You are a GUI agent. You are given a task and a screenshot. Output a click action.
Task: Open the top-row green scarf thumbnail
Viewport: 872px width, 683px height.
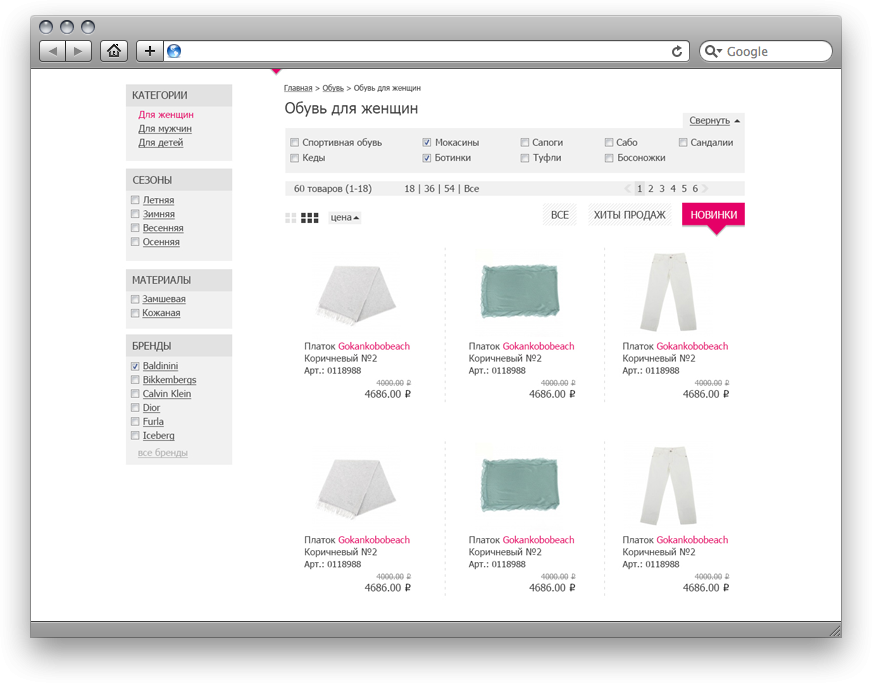tap(520, 291)
